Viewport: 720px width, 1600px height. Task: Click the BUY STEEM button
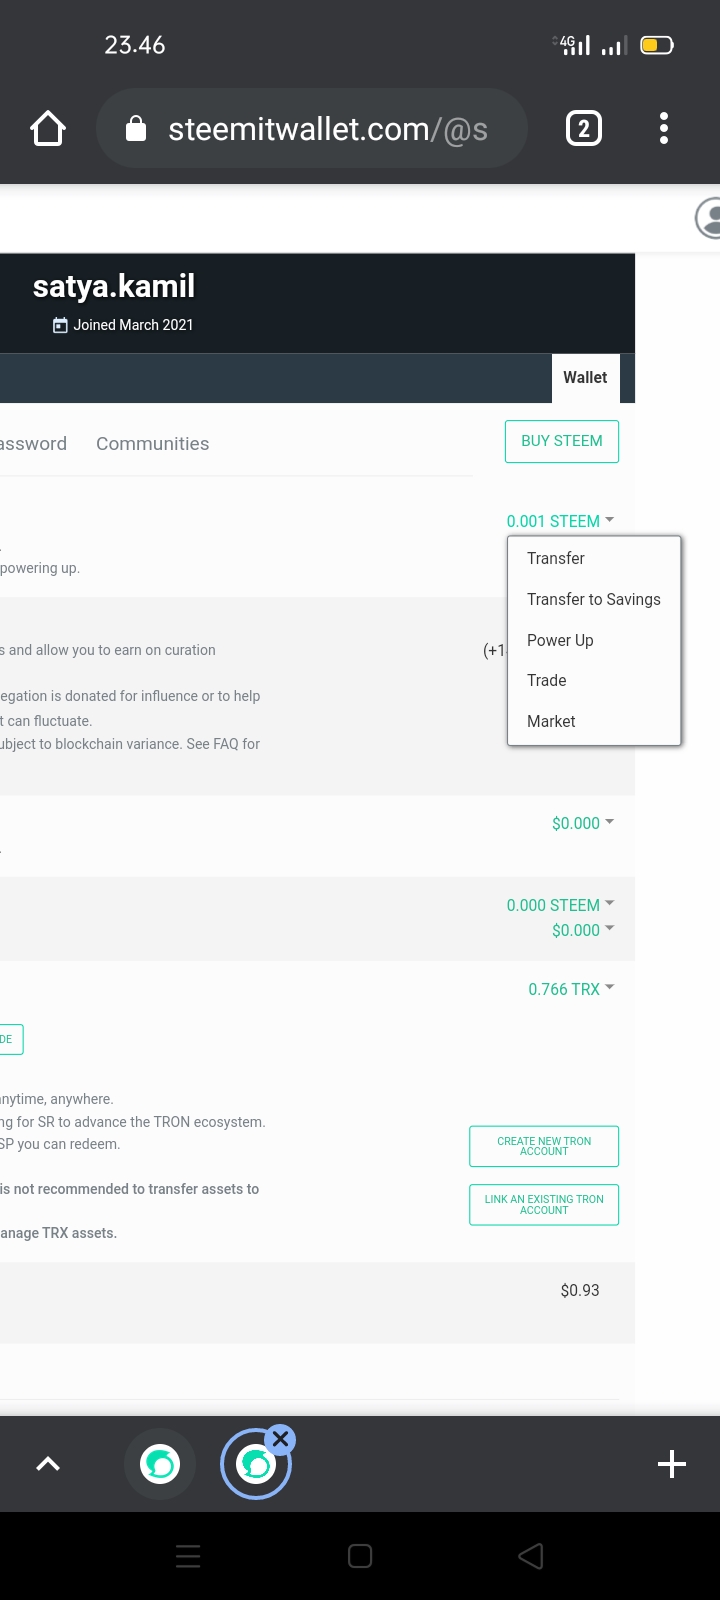click(562, 441)
